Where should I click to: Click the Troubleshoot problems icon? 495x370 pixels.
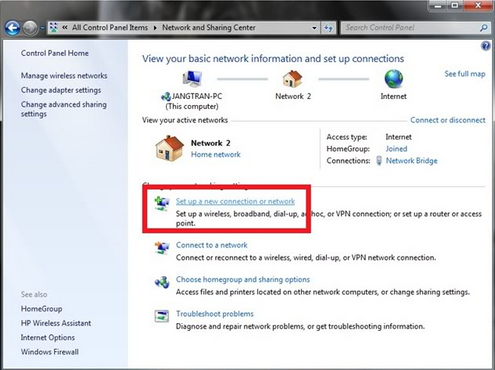coord(162,316)
